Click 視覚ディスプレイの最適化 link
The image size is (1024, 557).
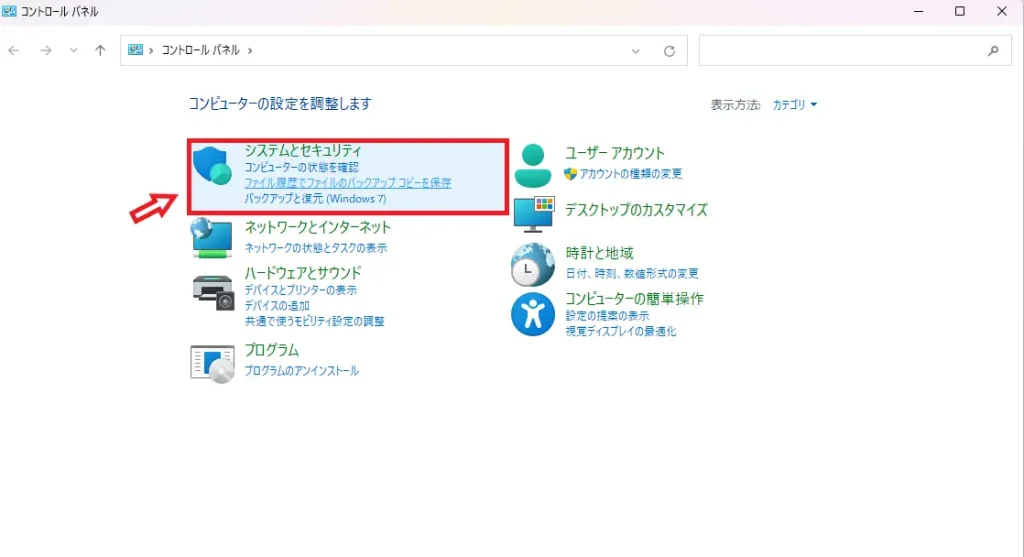tap(620, 332)
